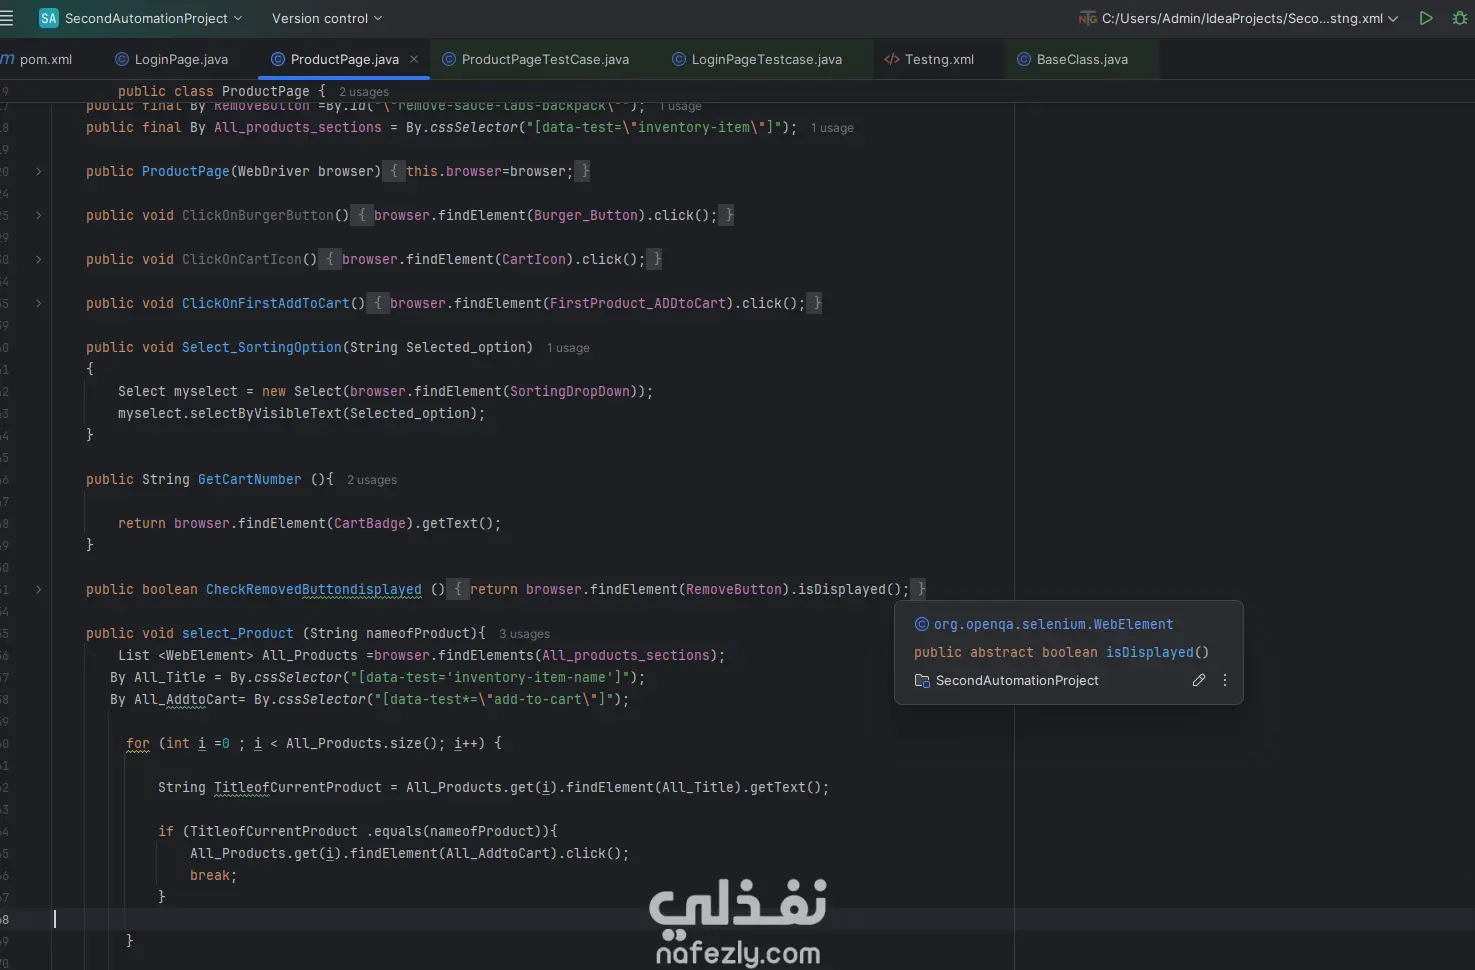Expand the ProductPage constructor fold arrow
This screenshot has width=1475, height=970.
click(x=39, y=171)
